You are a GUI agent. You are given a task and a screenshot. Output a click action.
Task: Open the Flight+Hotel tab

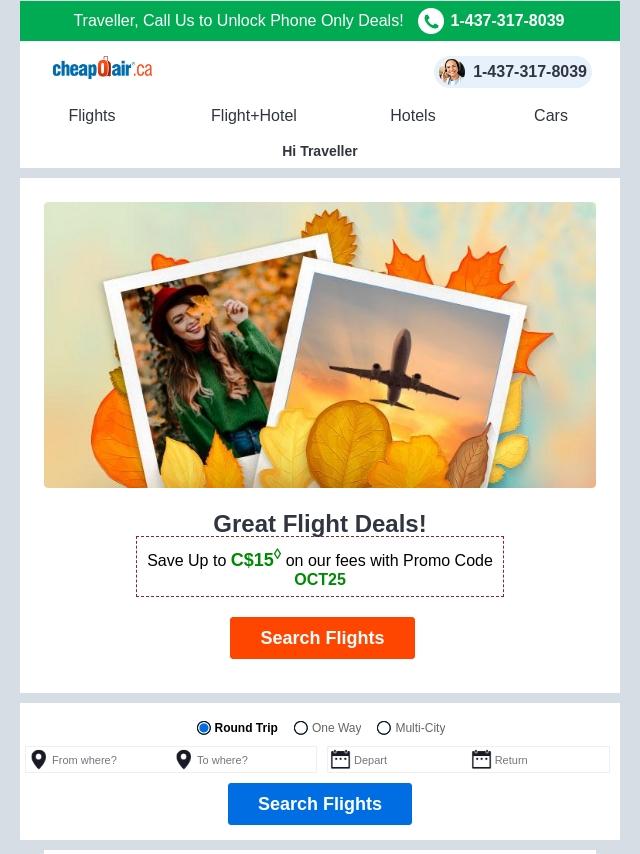[x=254, y=116]
